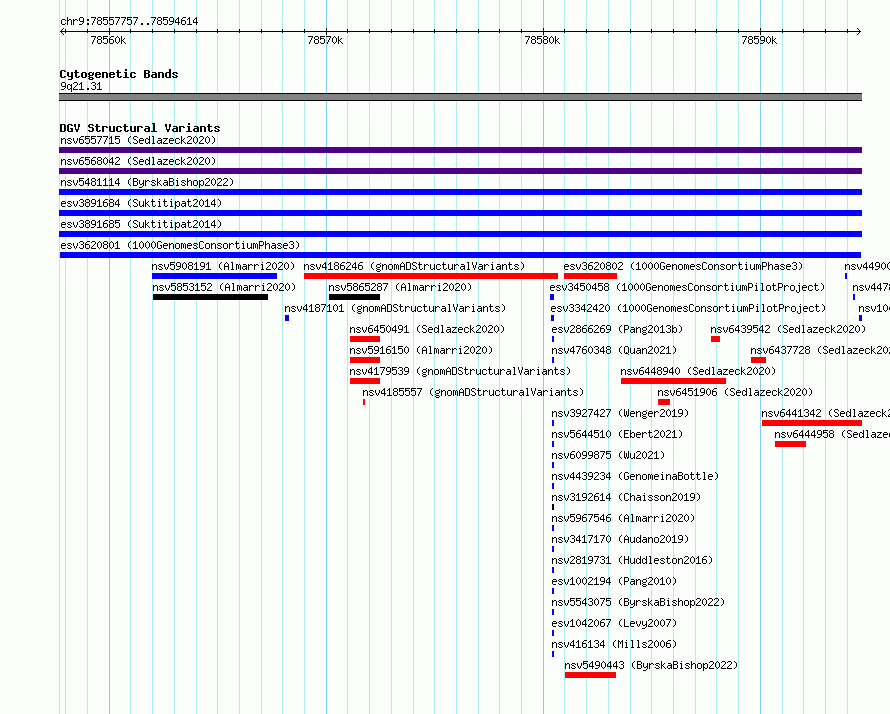Select nsv4439234 (GenomeinaBottle) label
890x714 pixels.
[x=635, y=476]
